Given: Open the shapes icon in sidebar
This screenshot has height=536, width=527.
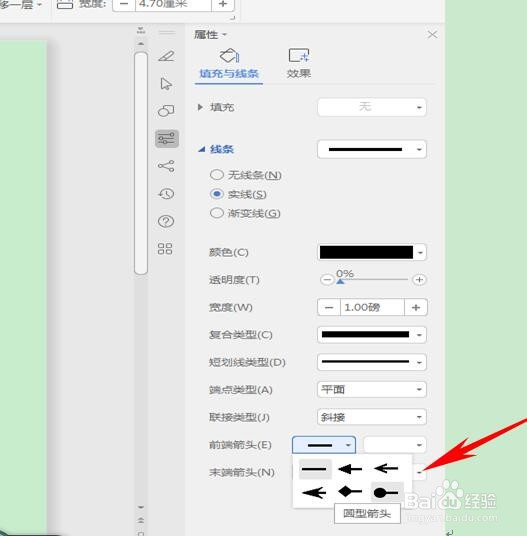Looking at the screenshot, I should coord(166,111).
